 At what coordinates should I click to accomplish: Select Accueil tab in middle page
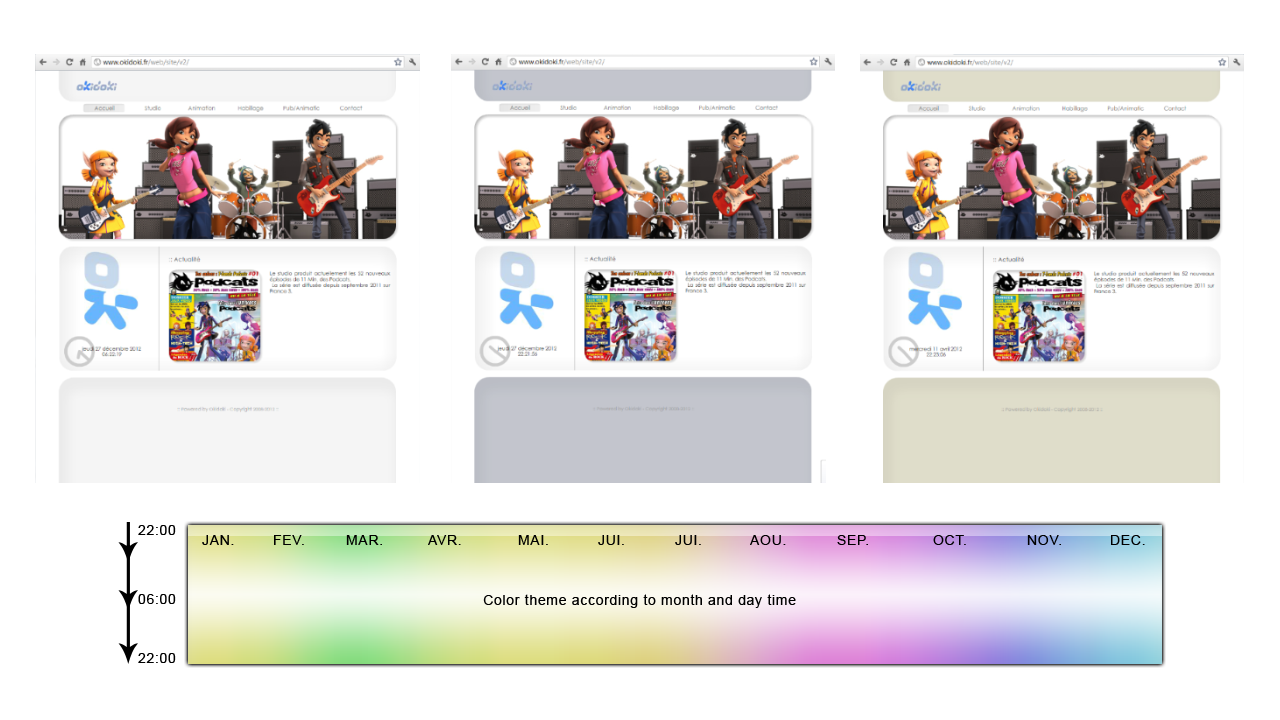[x=520, y=108]
